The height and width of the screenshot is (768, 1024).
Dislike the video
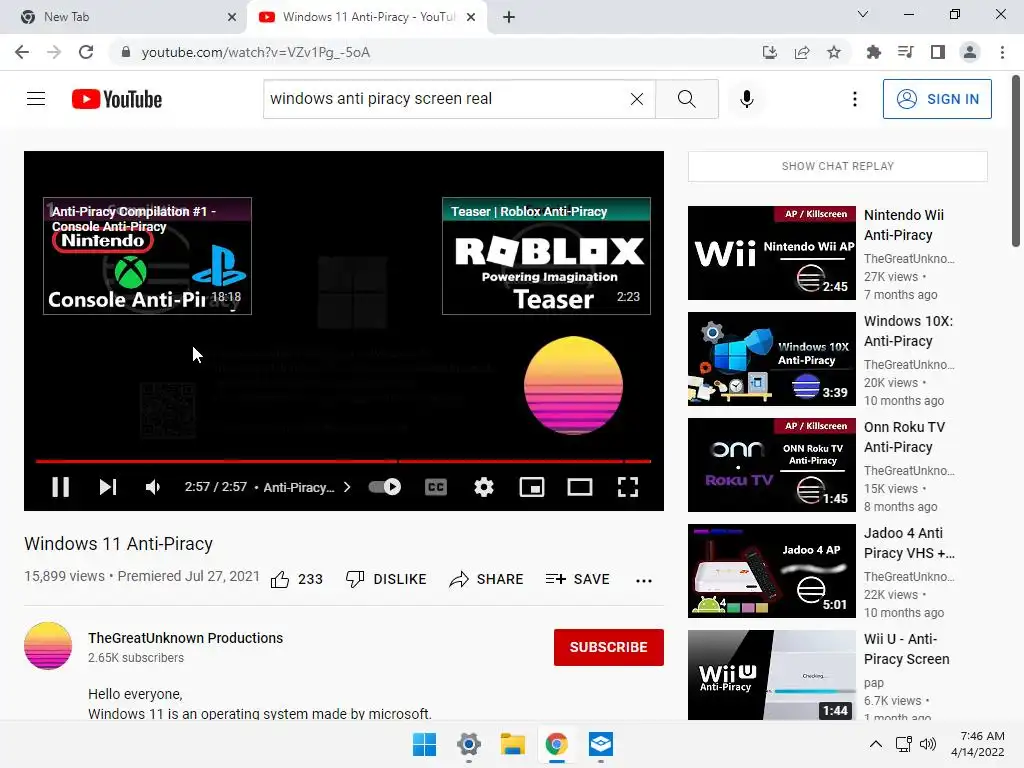tap(386, 579)
